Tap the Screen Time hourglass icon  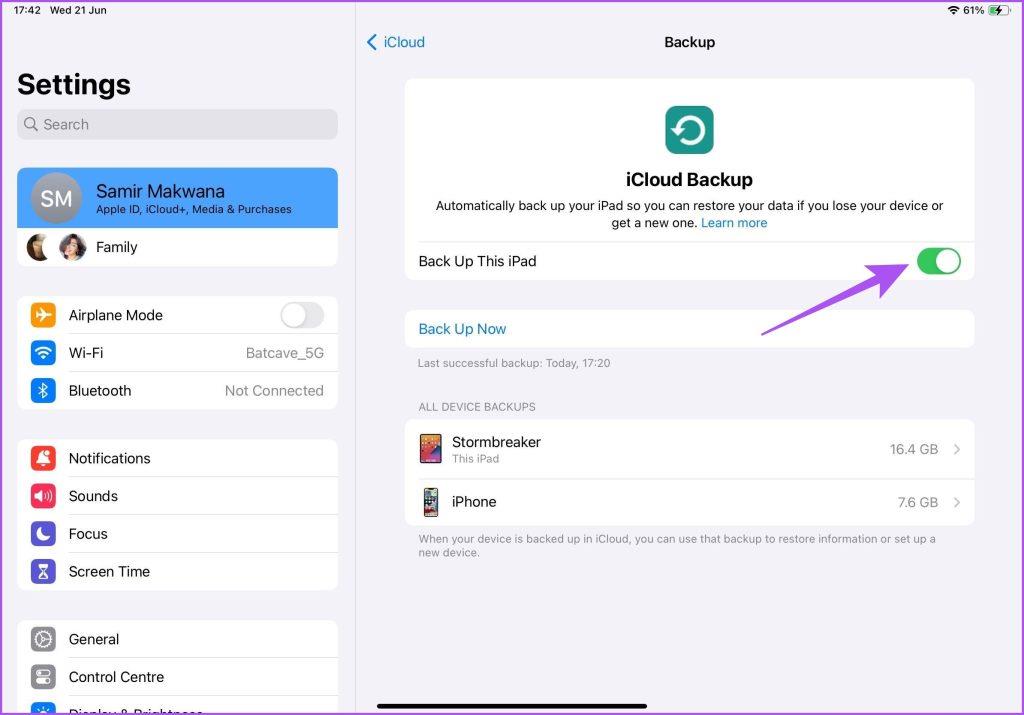click(43, 572)
